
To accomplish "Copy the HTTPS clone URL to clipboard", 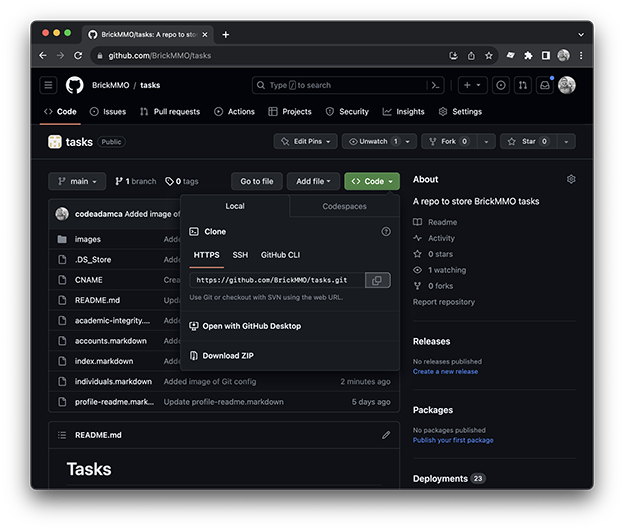I will pos(377,280).
